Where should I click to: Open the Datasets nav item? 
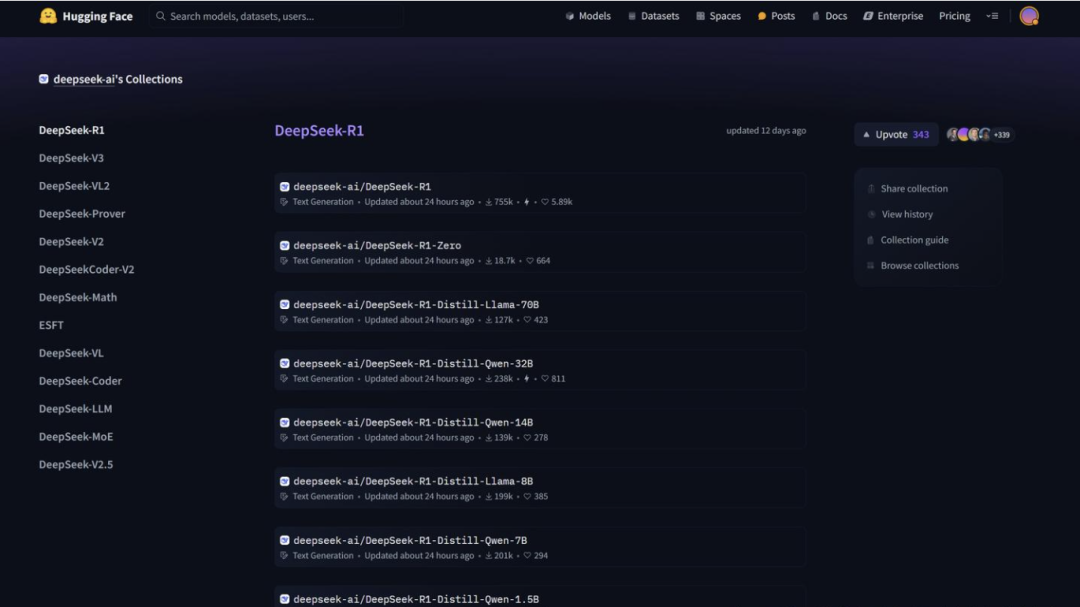(x=653, y=16)
